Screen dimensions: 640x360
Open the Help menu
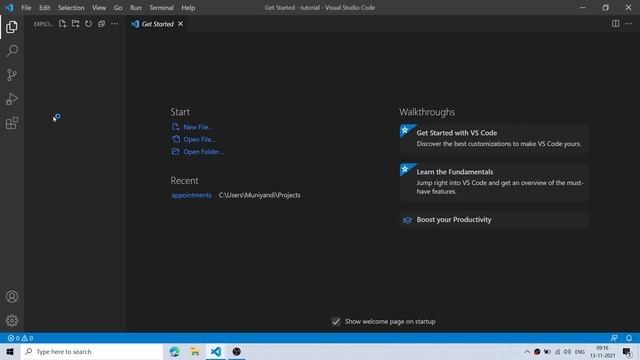point(188,8)
